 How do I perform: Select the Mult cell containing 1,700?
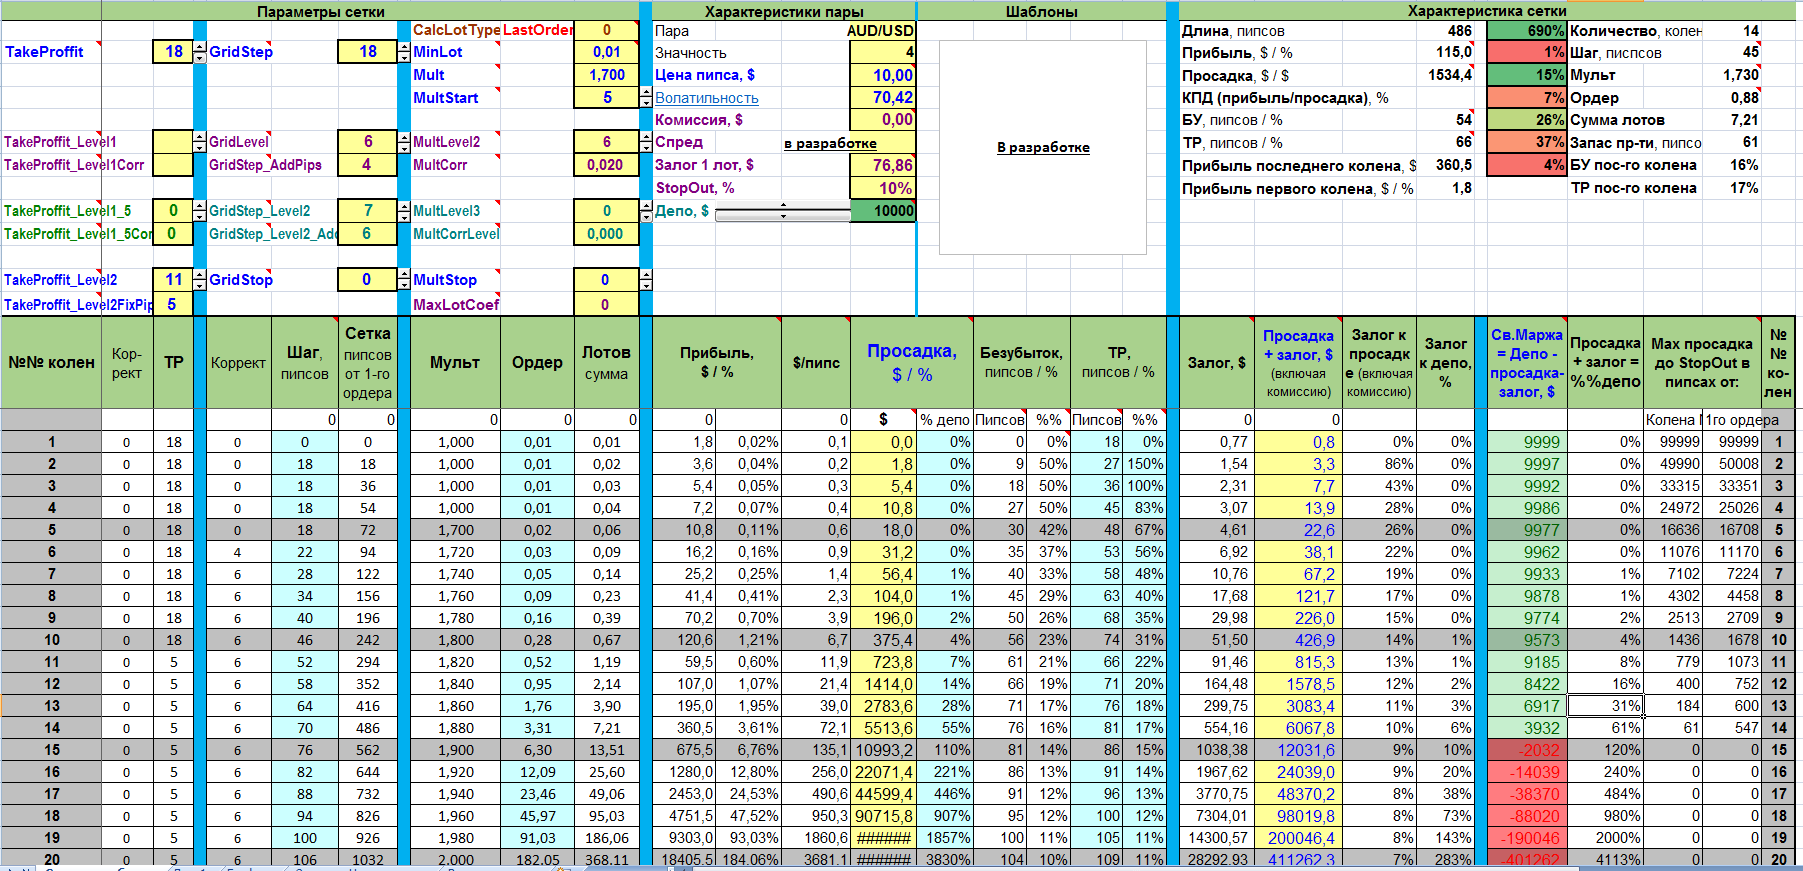[606, 75]
